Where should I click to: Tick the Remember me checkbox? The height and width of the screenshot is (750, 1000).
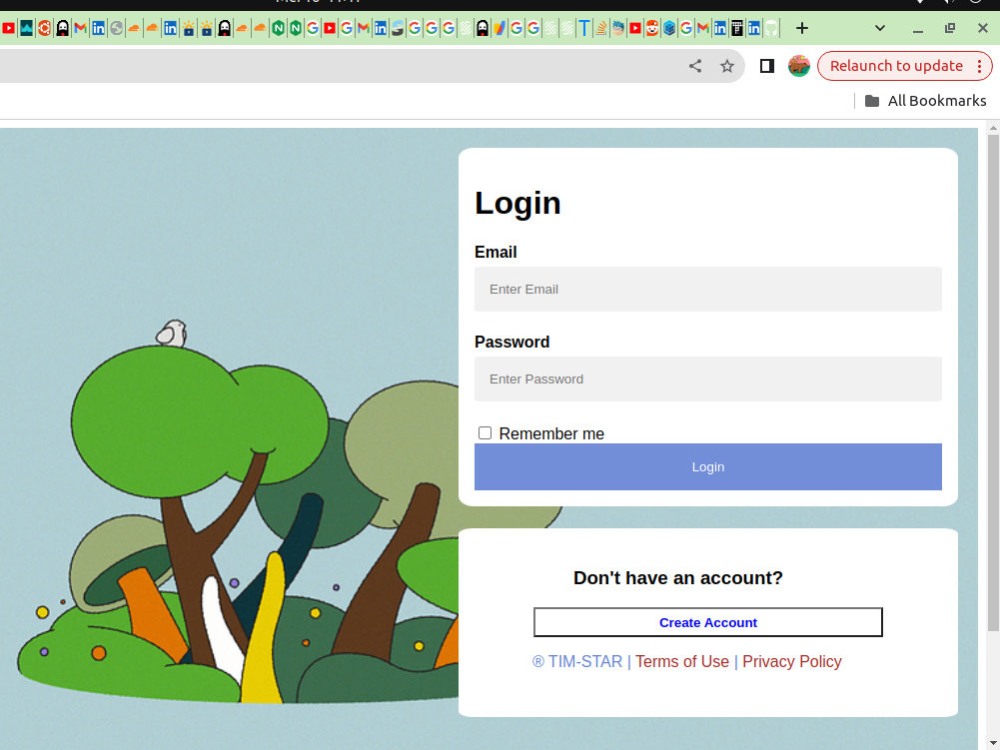(485, 433)
